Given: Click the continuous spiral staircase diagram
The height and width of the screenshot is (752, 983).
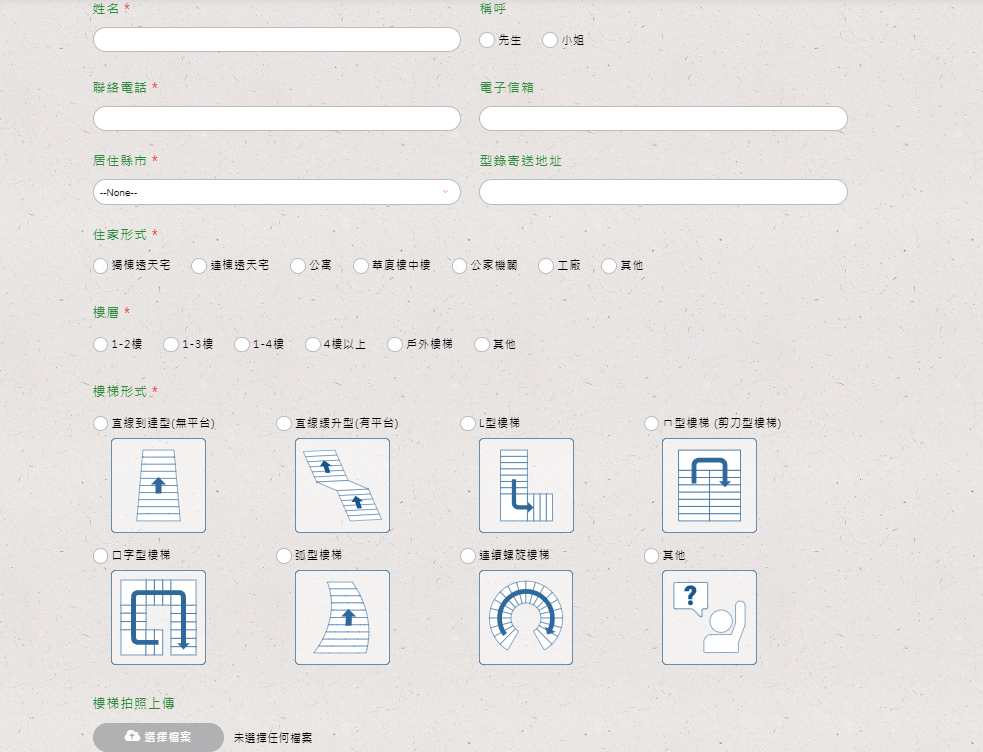Looking at the screenshot, I should (x=526, y=617).
